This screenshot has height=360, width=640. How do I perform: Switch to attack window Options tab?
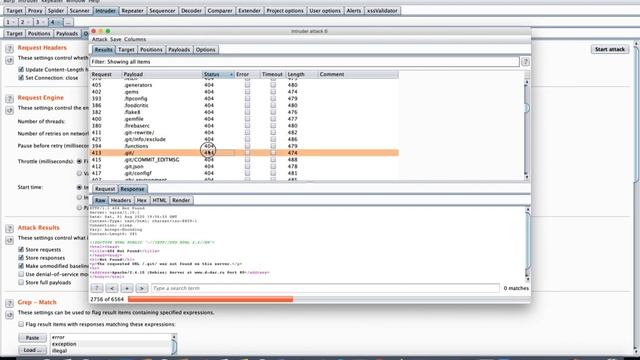205,50
